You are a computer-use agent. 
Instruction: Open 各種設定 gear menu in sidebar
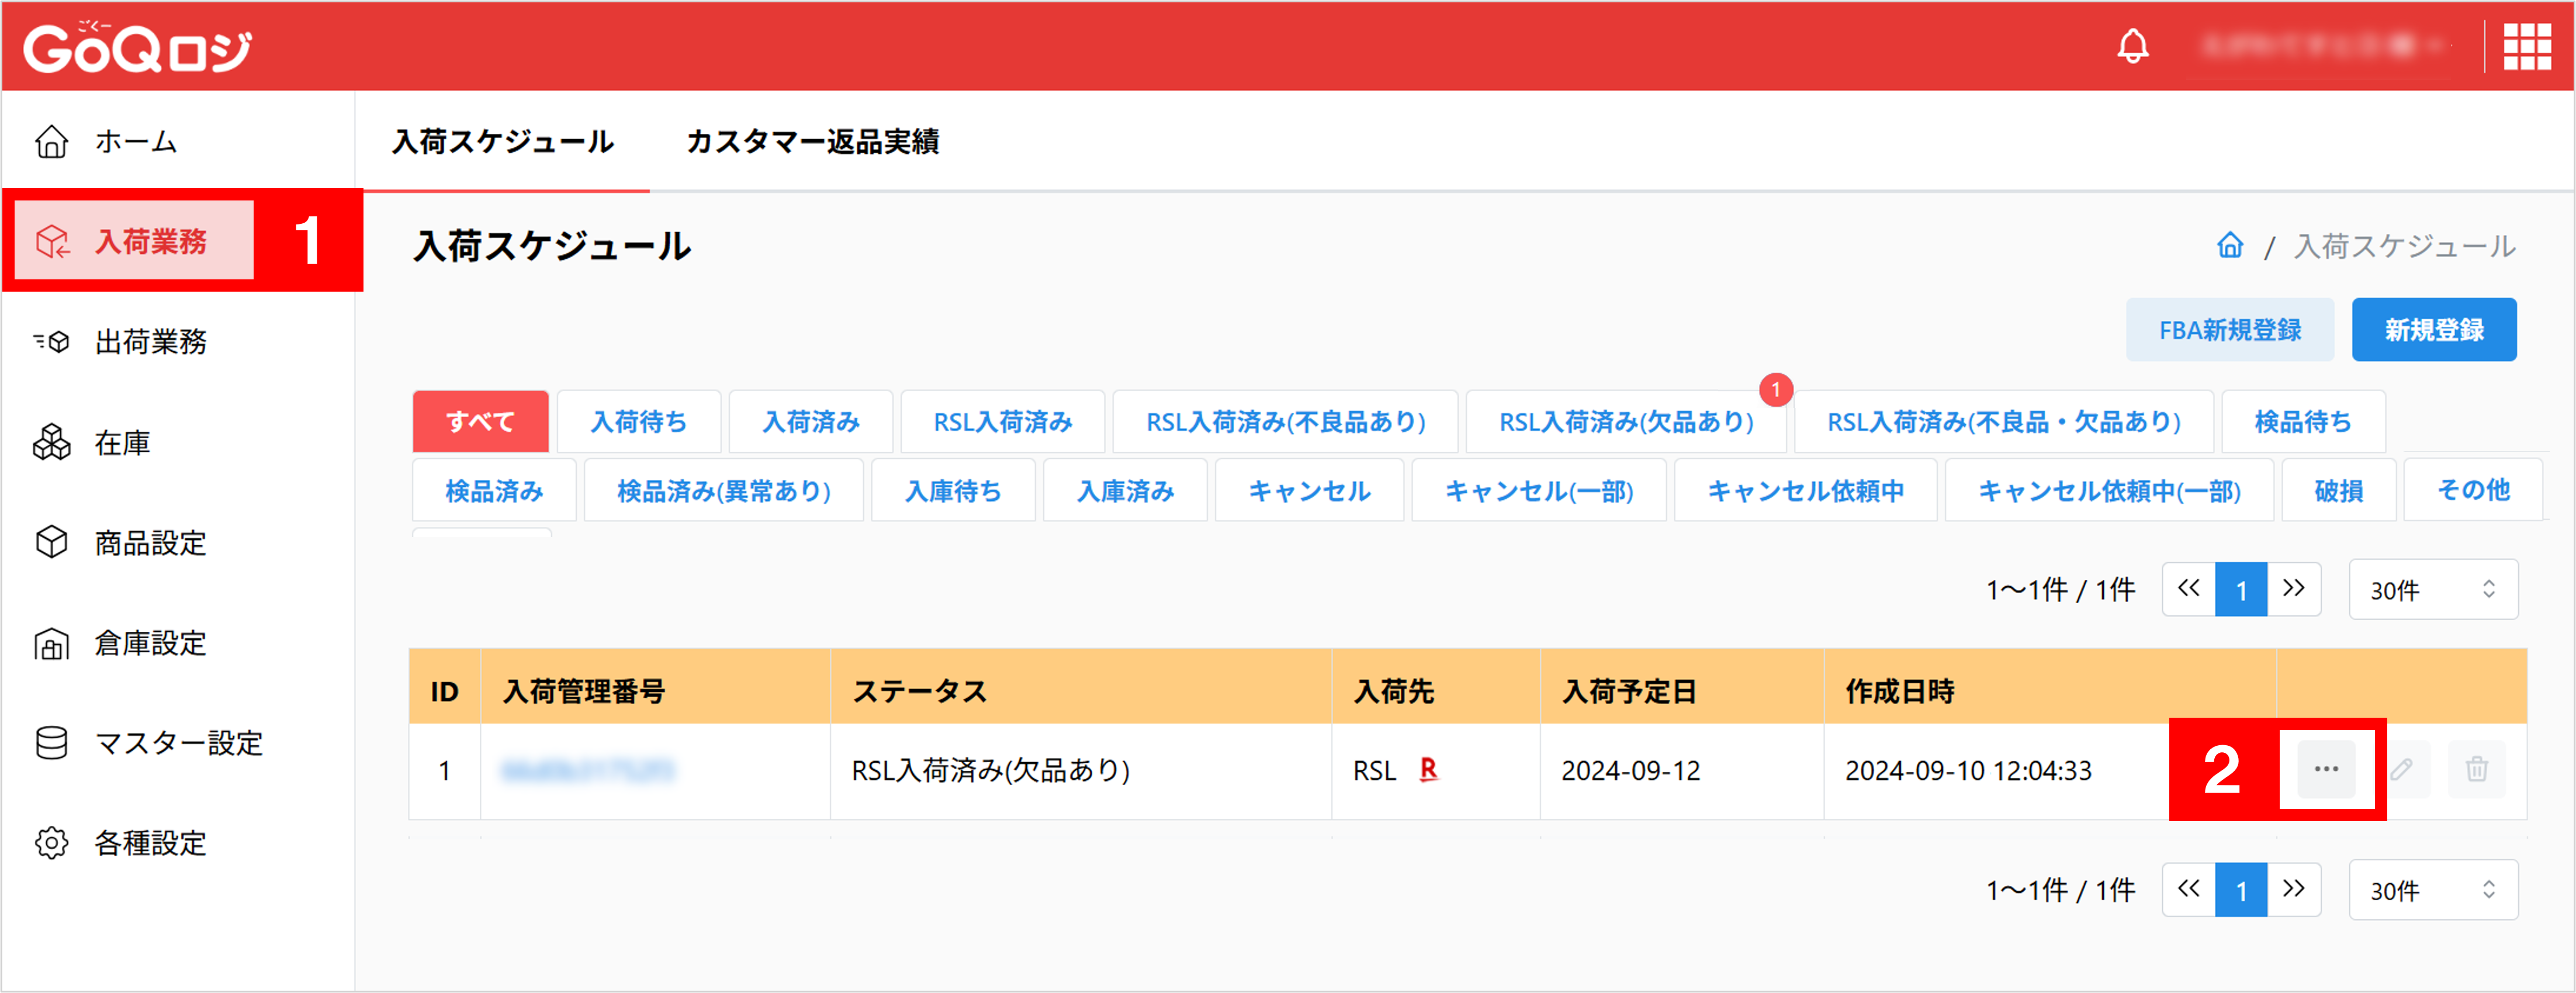tap(150, 843)
